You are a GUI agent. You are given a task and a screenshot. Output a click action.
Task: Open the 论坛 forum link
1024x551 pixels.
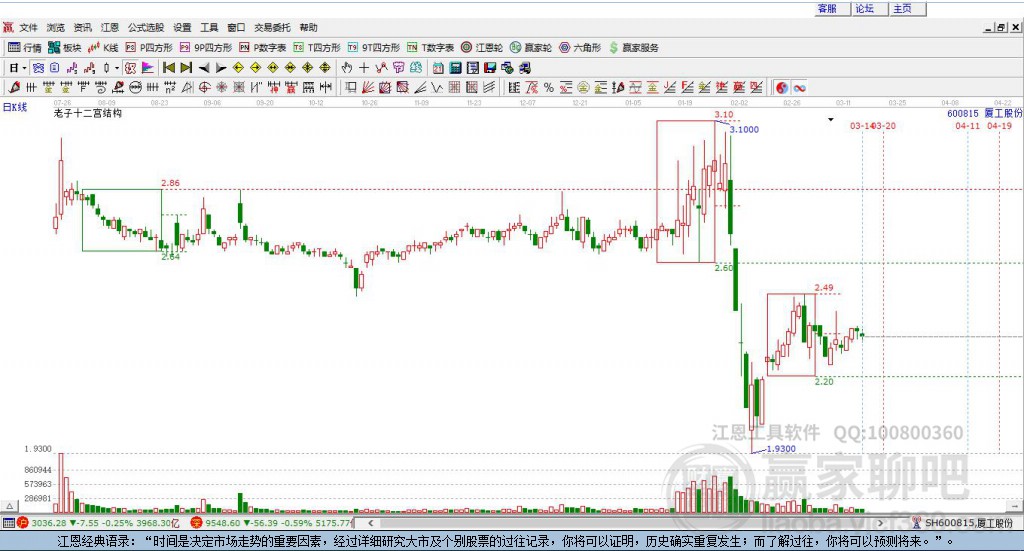click(x=864, y=8)
